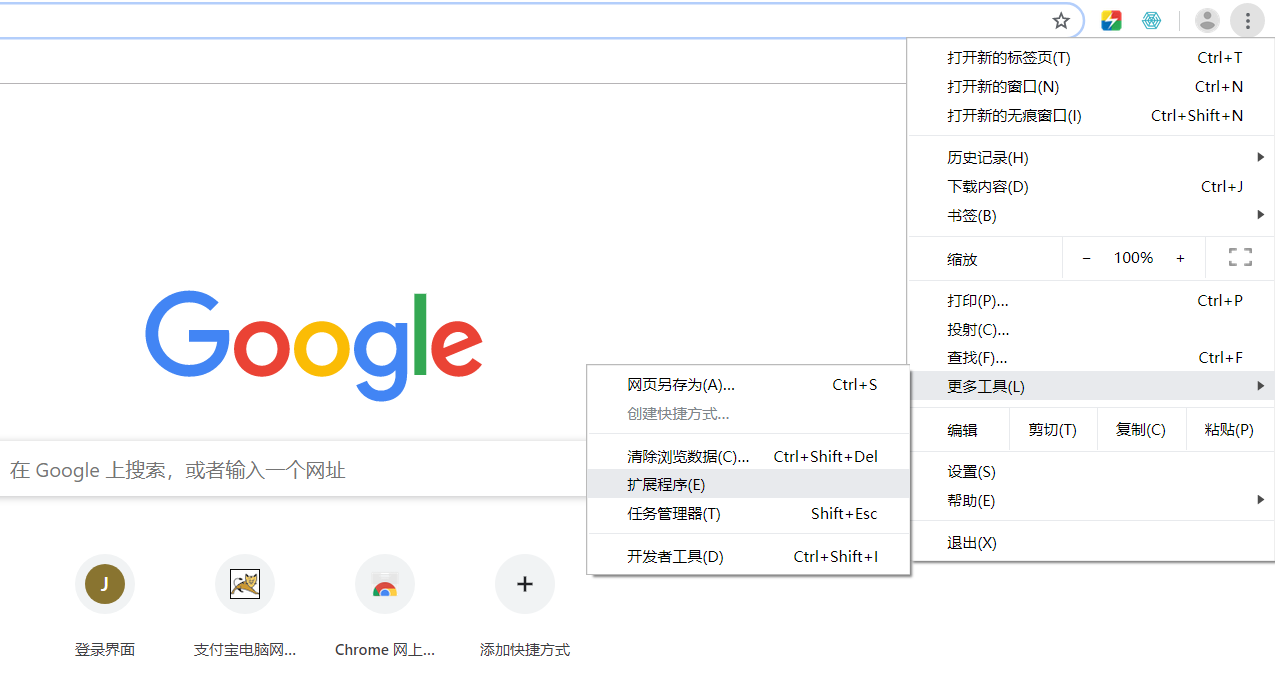Choose 清除浏览数据(C)... in submenu
The height and width of the screenshot is (684, 1275).
(748, 457)
